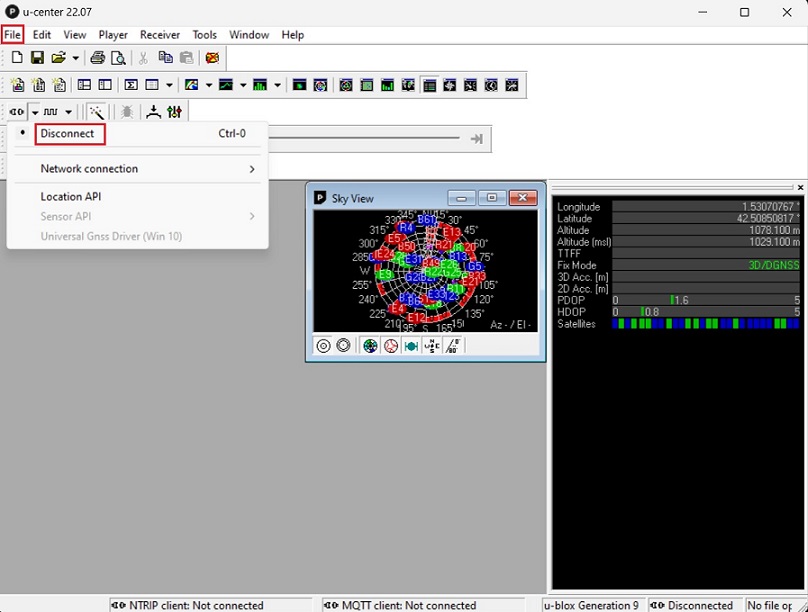This screenshot has height=612, width=808.
Task: Choose Location API in the menu
Action: (x=71, y=197)
